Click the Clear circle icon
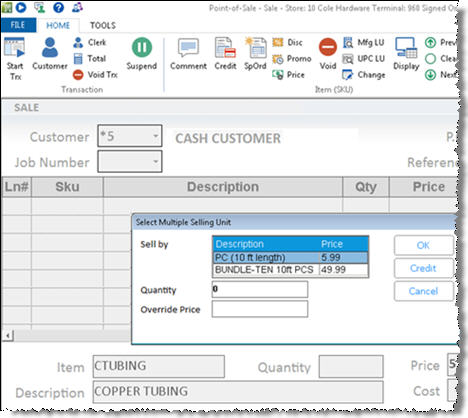468x418 pixels. click(430, 59)
